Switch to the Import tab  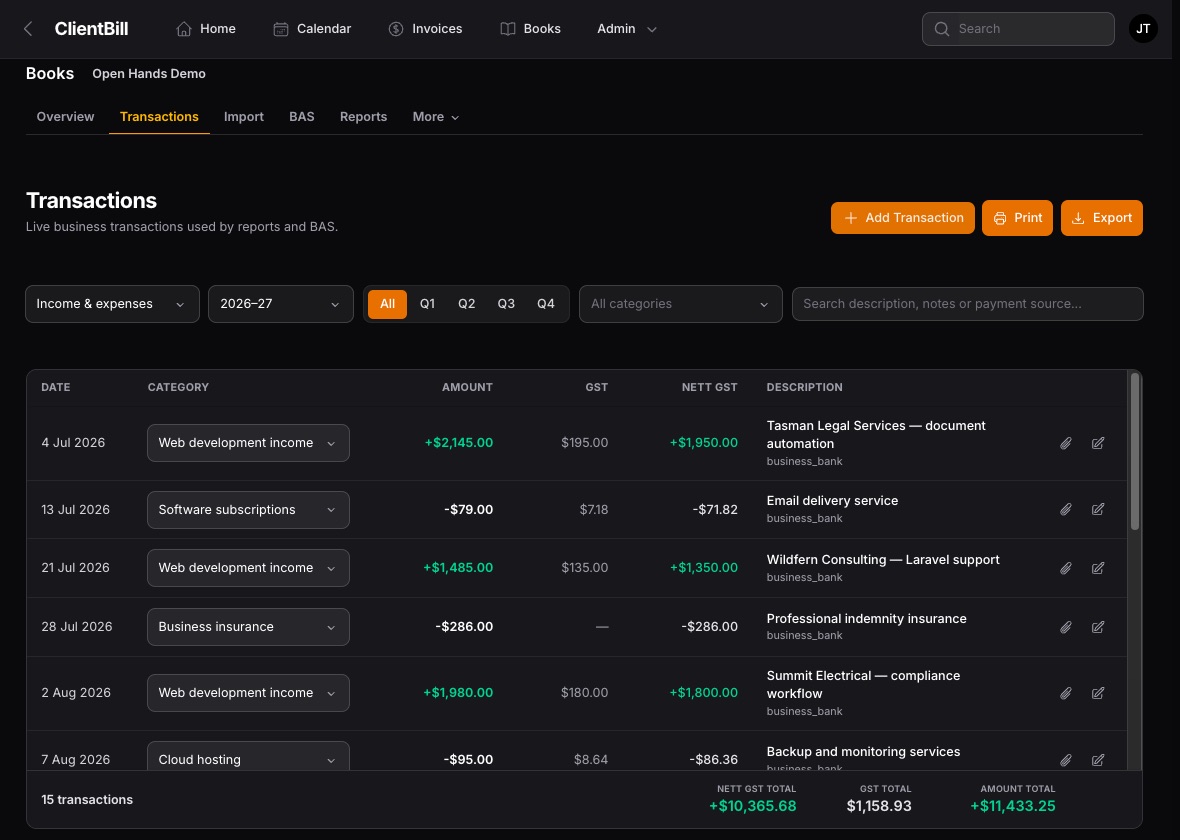[244, 117]
